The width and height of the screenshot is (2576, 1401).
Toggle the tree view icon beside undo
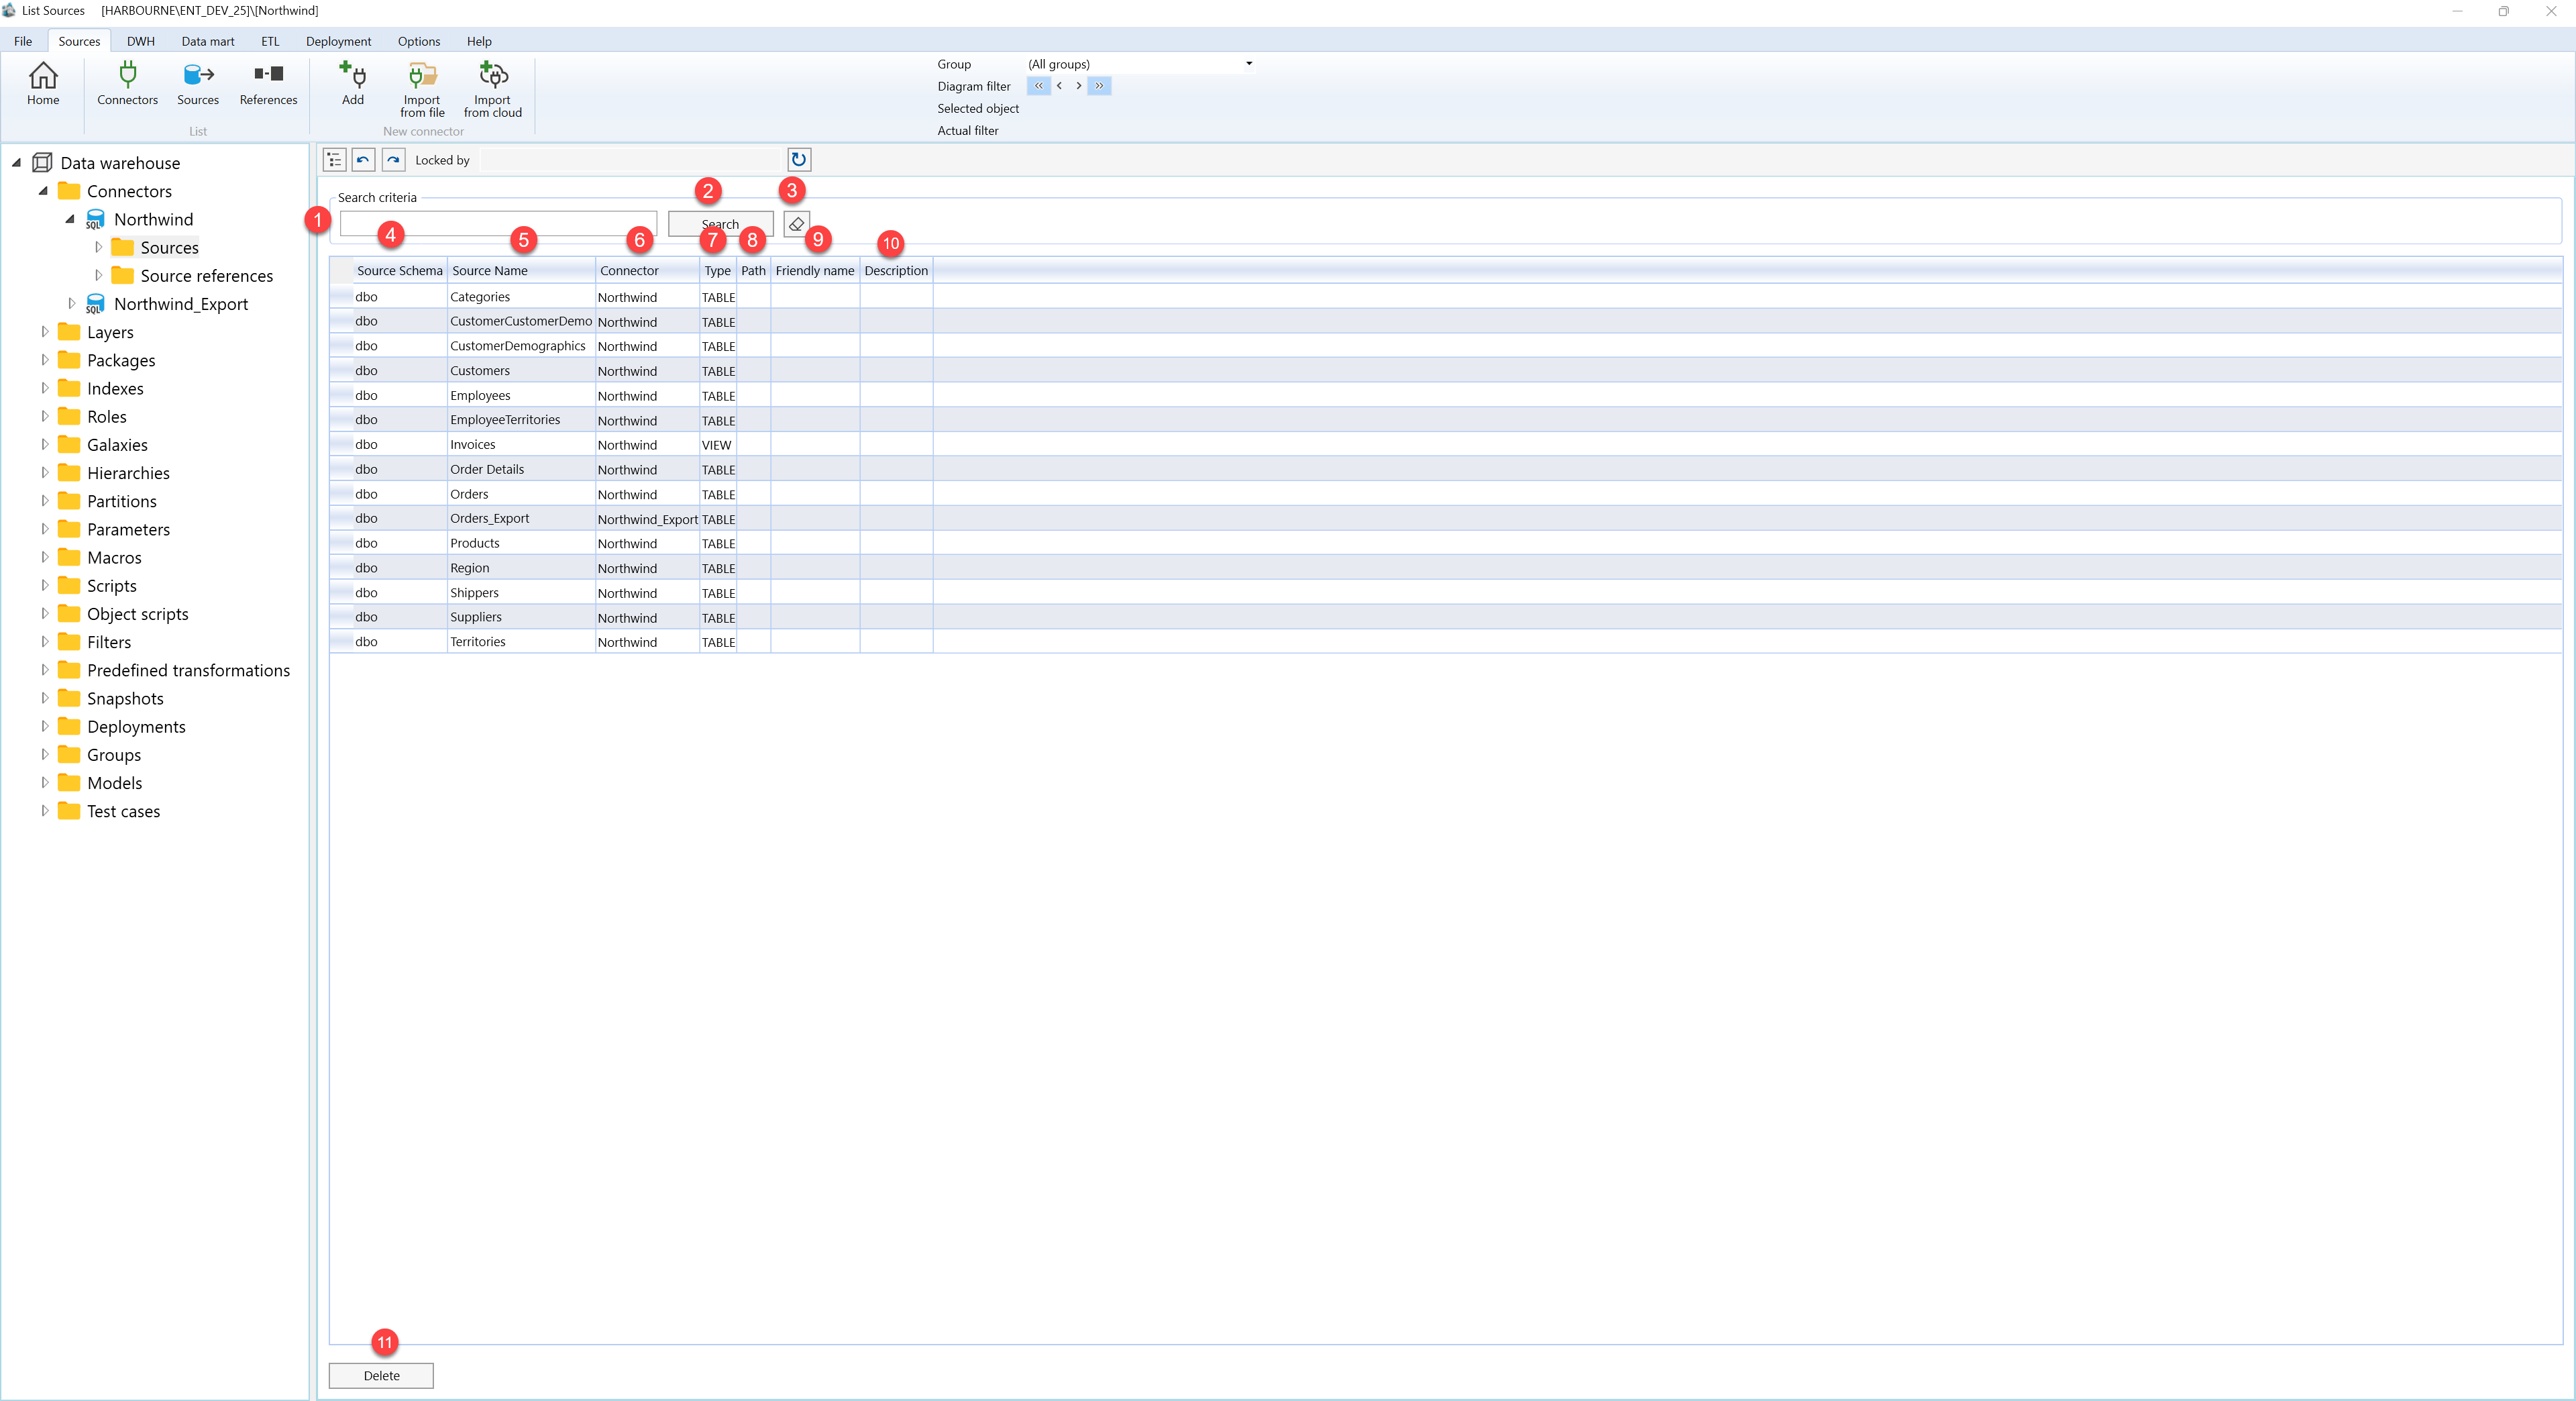coord(334,160)
